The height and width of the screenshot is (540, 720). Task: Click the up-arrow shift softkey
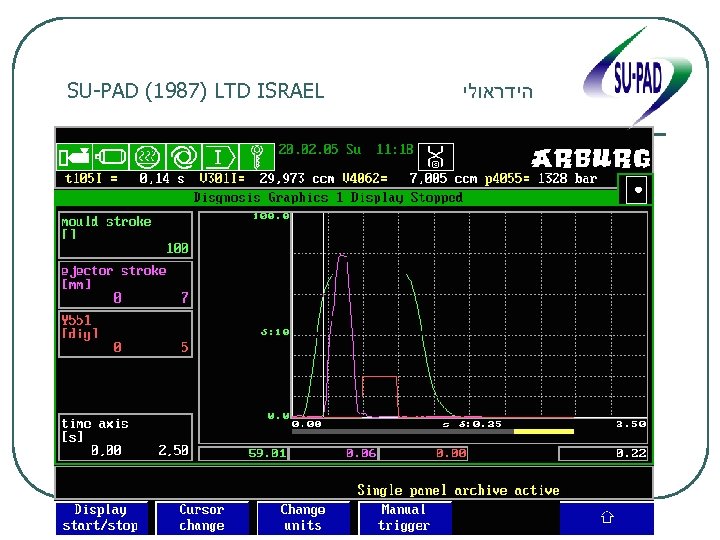pos(607,518)
